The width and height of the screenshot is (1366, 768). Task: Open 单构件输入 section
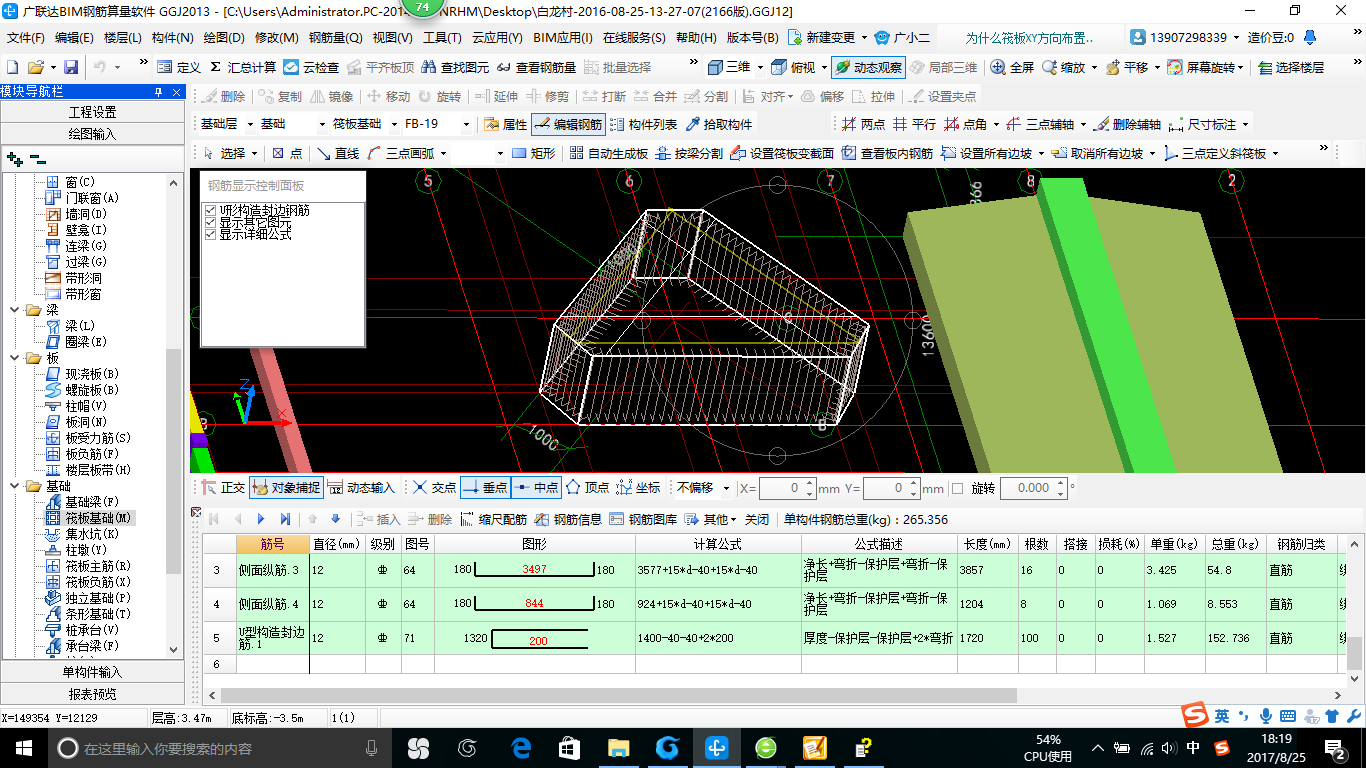(x=92, y=672)
